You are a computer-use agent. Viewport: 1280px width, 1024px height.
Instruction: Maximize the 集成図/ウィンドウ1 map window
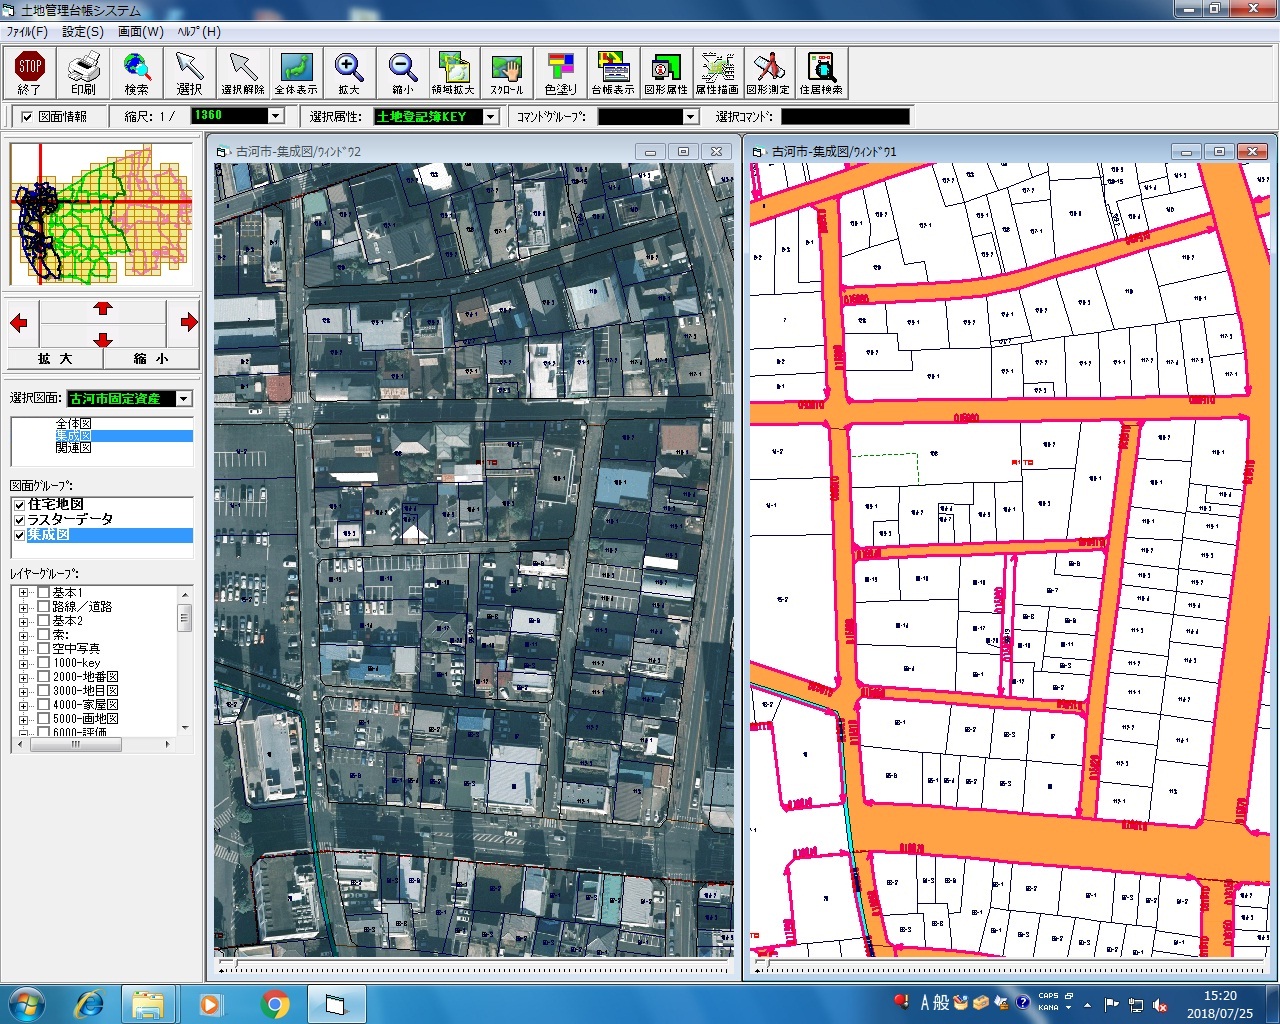(x=1219, y=152)
